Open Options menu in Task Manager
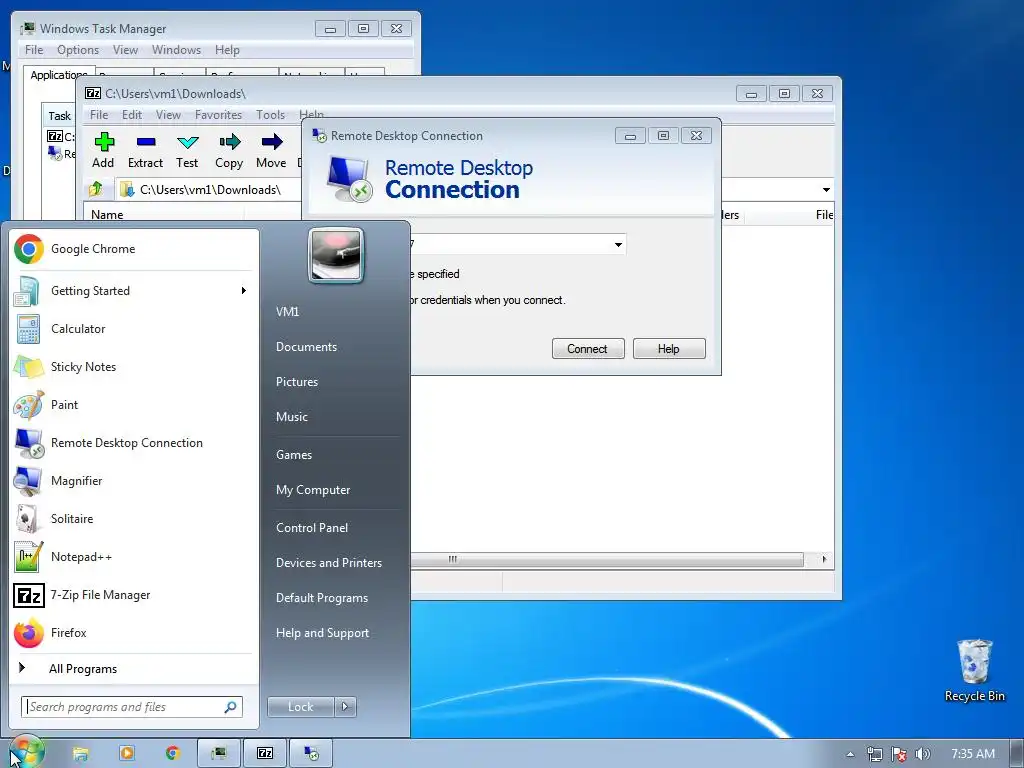The image size is (1024, 768). [78, 50]
